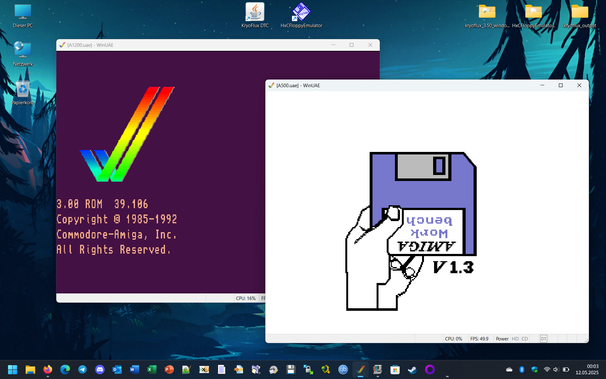Viewport: 606px width, 379px height.
Task: Activate the WinUAE checkmark taskbar icon
Action: (x=360, y=370)
